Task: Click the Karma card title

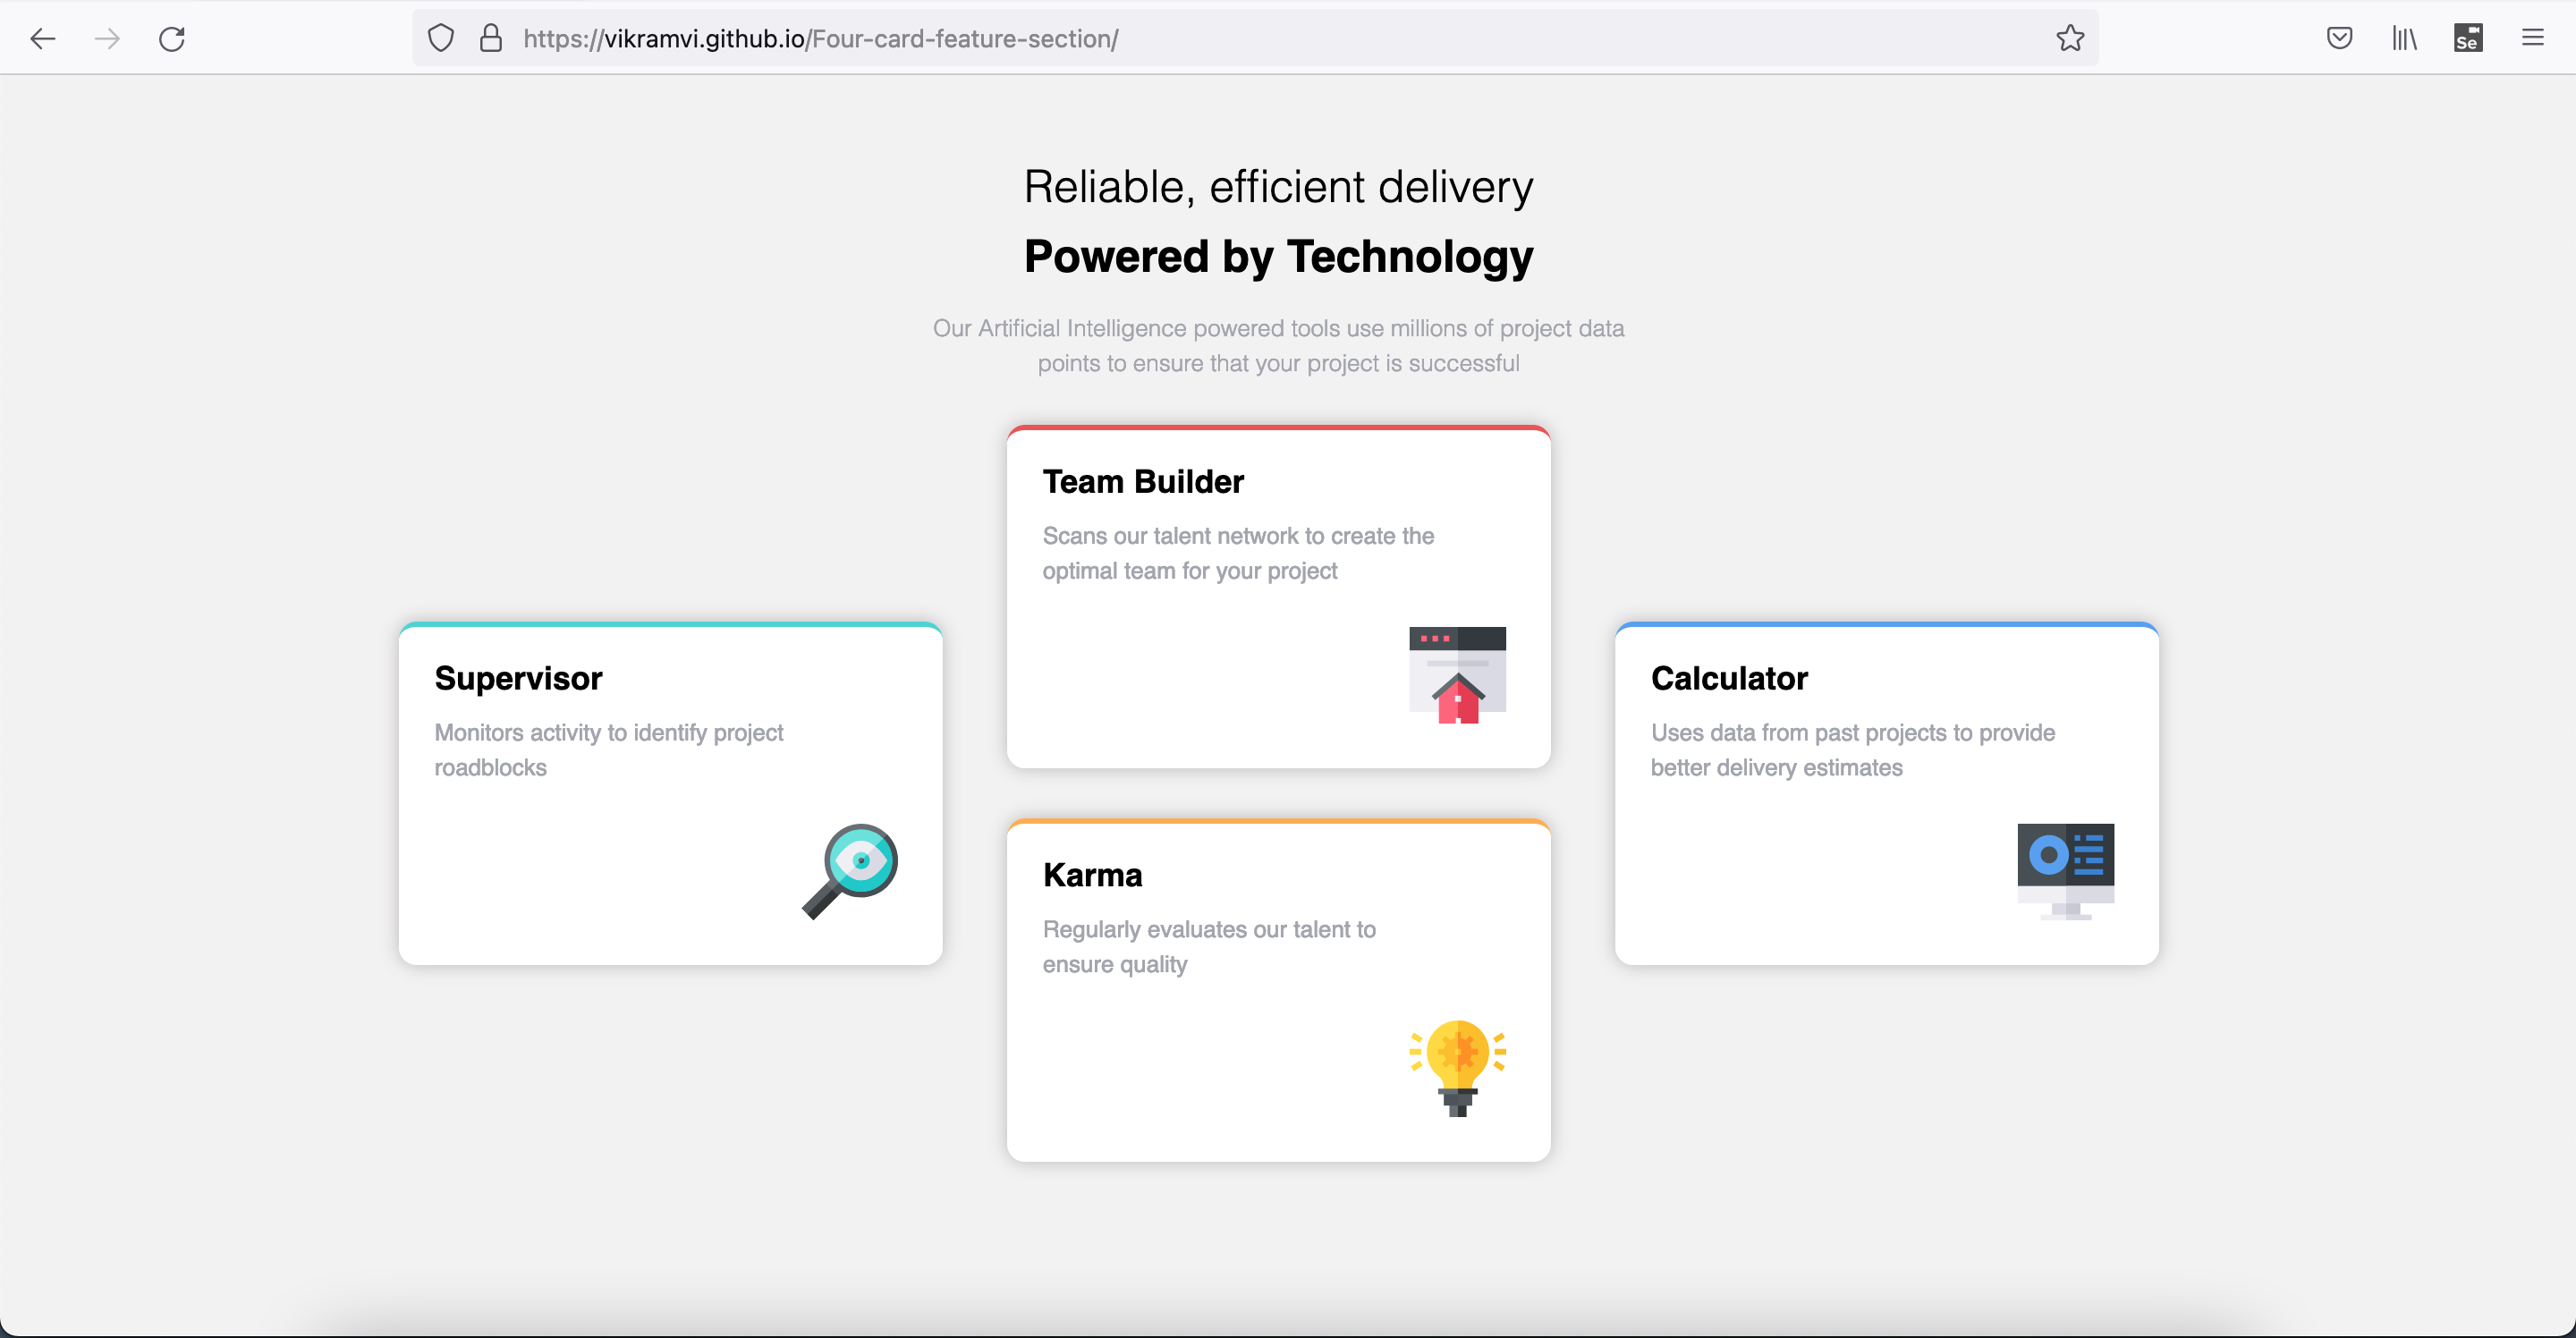Action: tap(1092, 875)
